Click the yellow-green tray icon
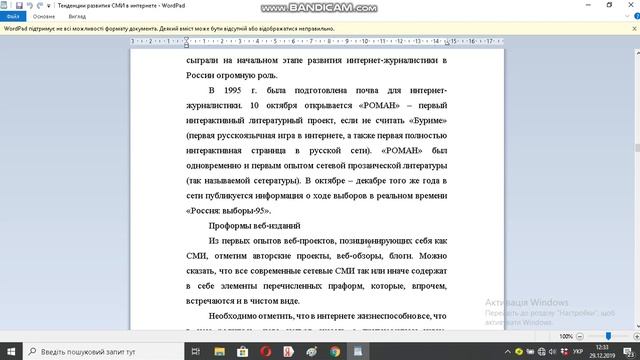This screenshot has height=360, width=640. click(519, 351)
